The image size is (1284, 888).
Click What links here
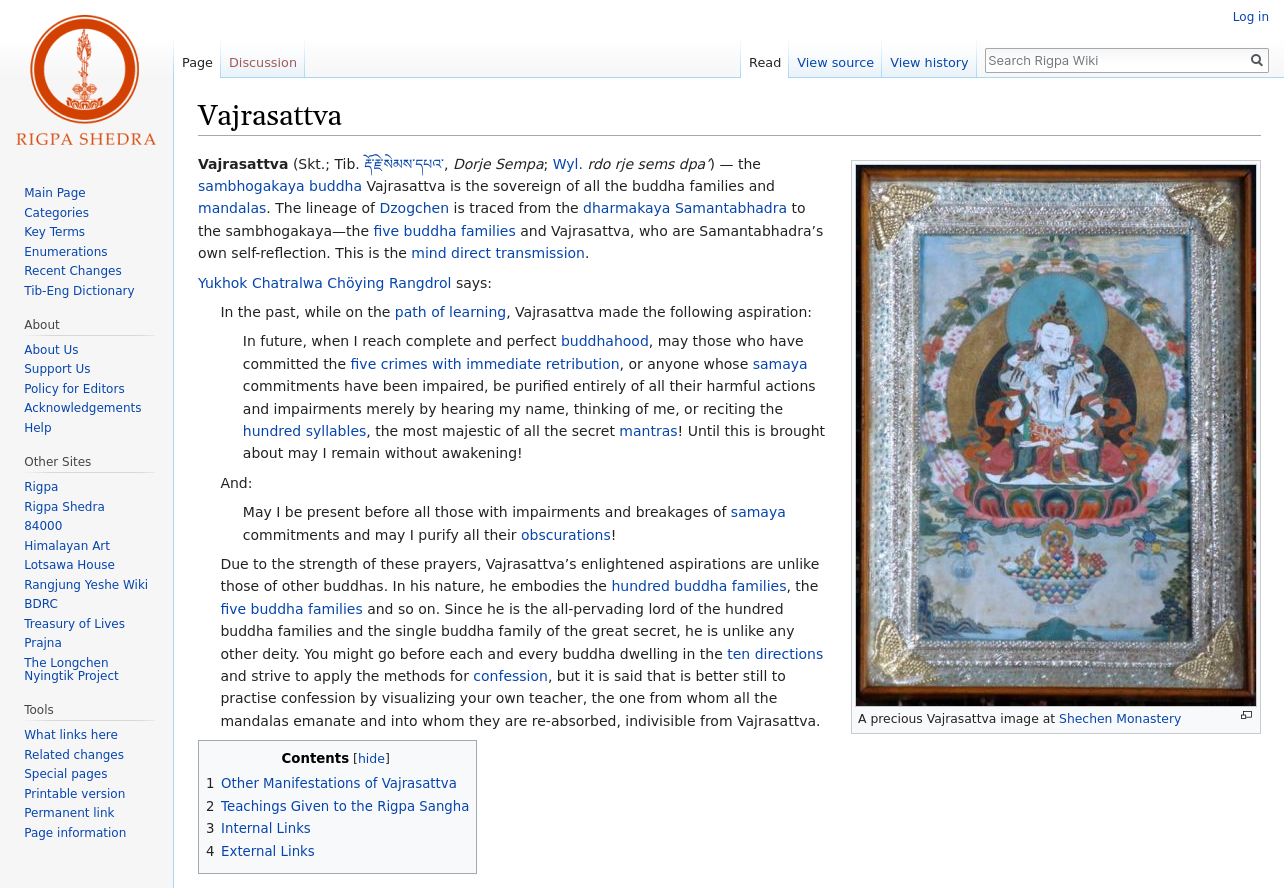pyautogui.click(x=71, y=735)
